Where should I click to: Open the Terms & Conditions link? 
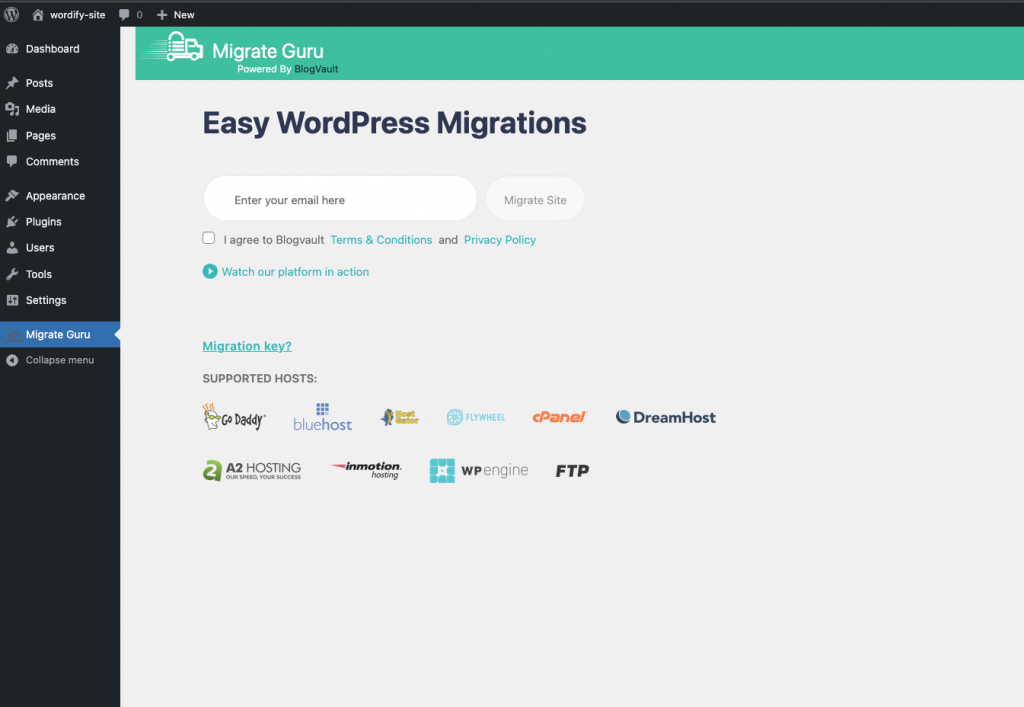click(x=381, y=240)
